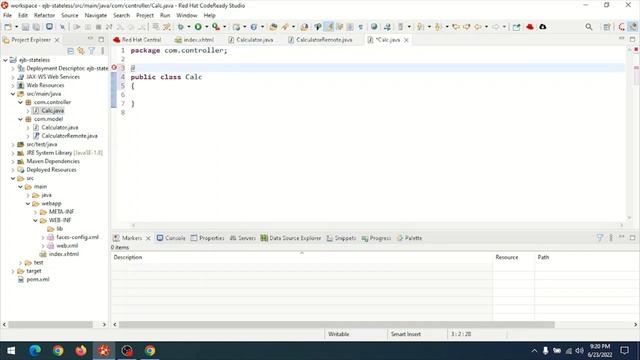Expand the Maven Dependencies node
The image size is (640, 360).
[x=13, y=162]
